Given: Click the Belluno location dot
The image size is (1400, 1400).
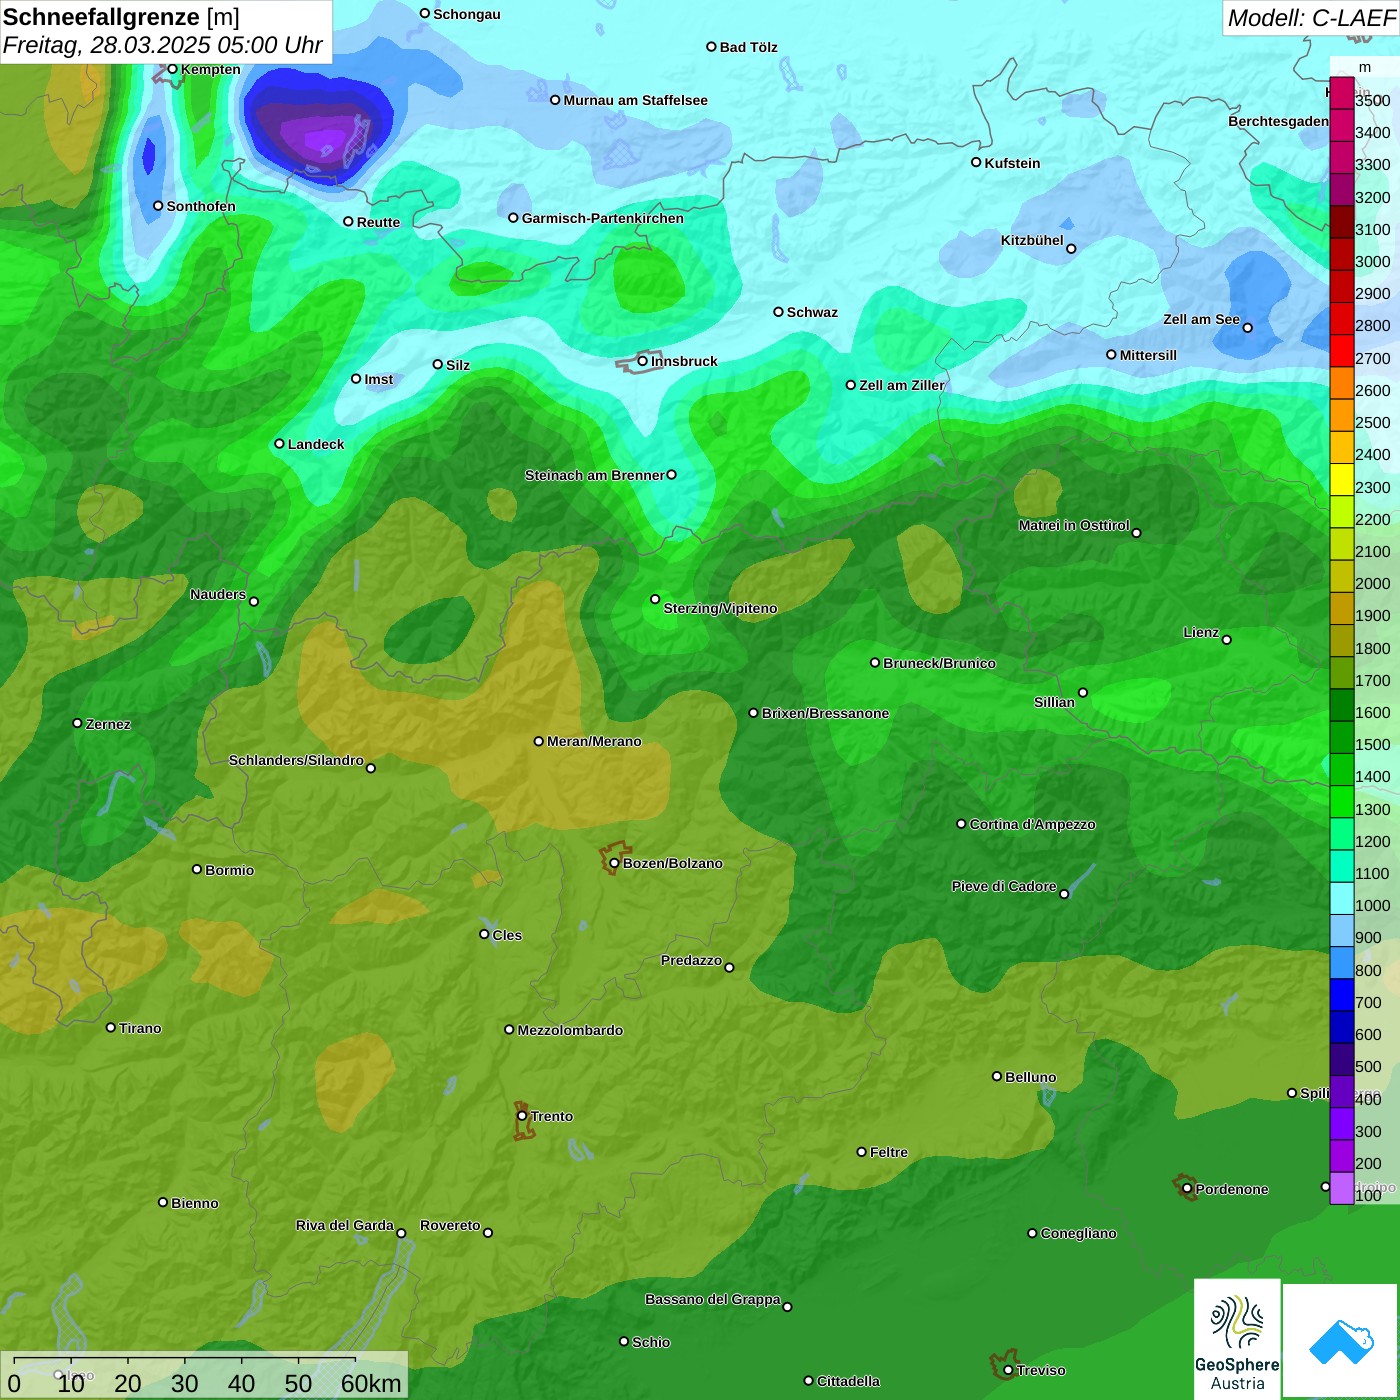Looking at the screenshot, I should [x=997, y=1076].
